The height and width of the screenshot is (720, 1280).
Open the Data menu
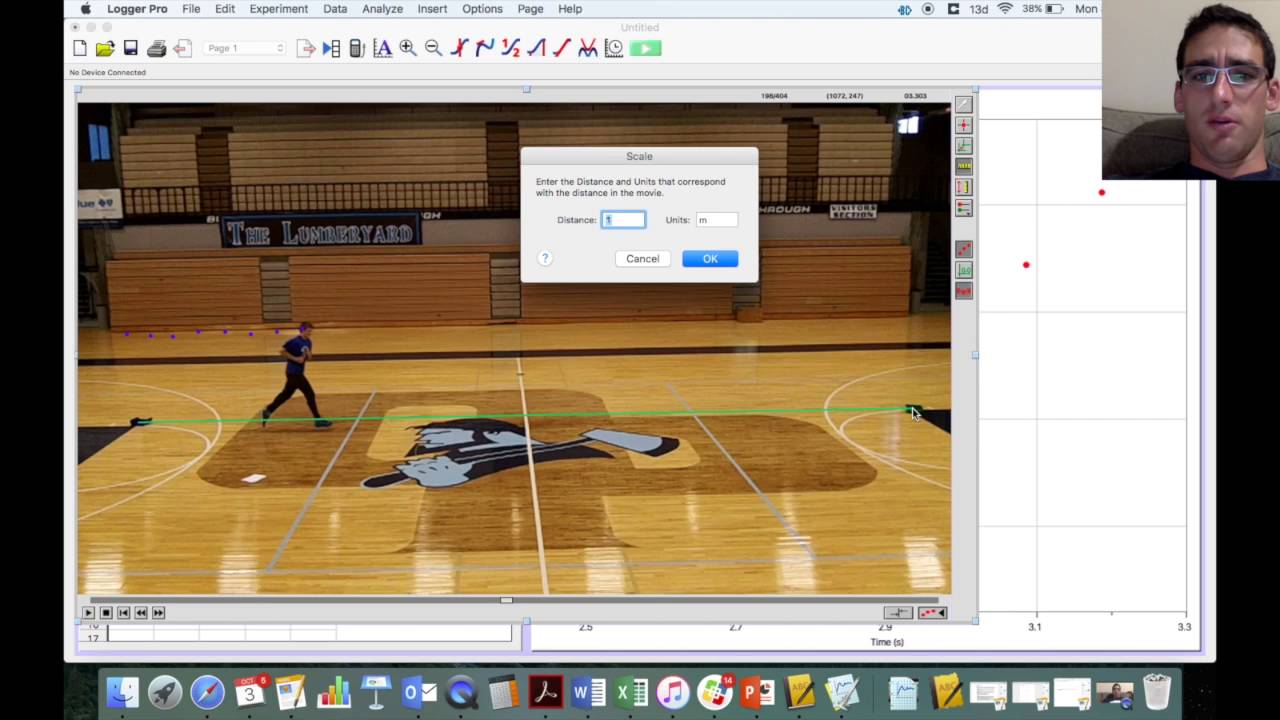click(335, 9)
